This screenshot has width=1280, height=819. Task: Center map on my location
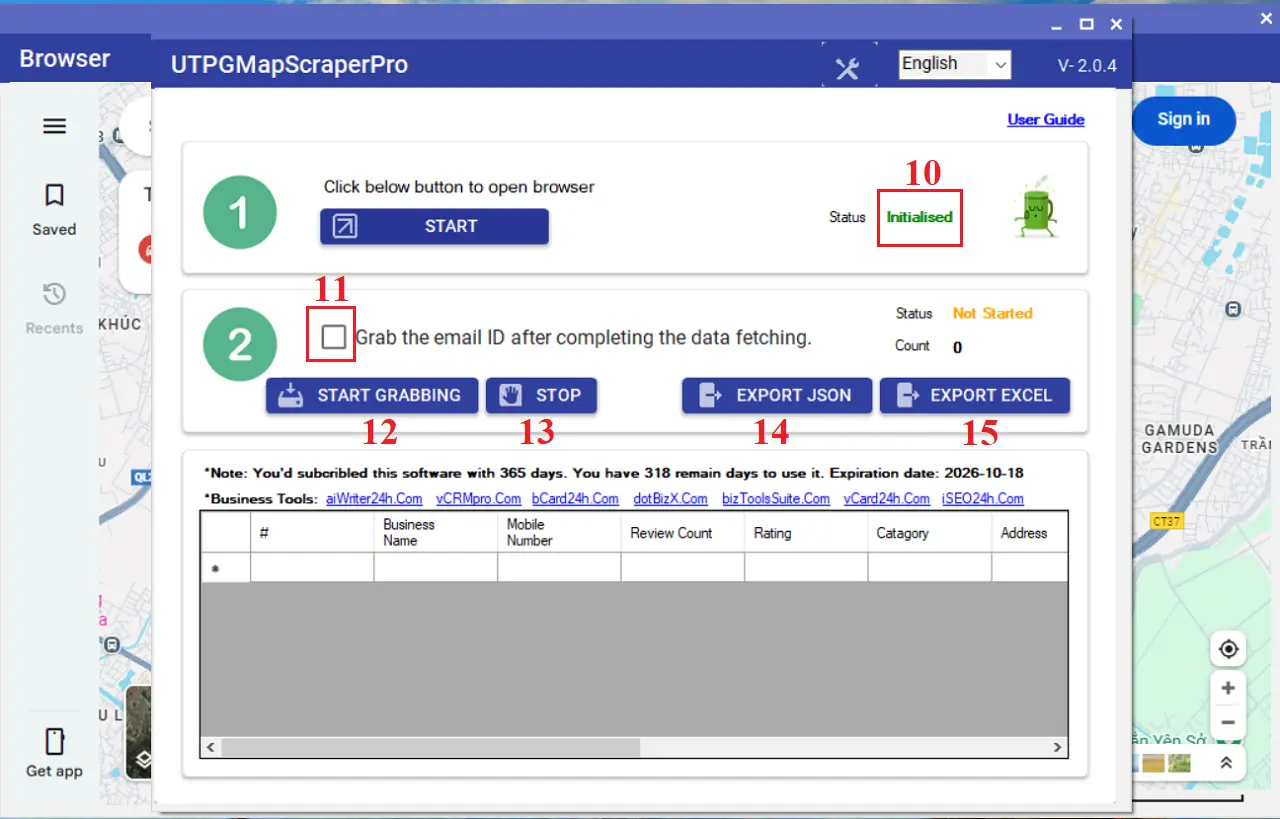pyautogui.click(x=1228, y=649)
